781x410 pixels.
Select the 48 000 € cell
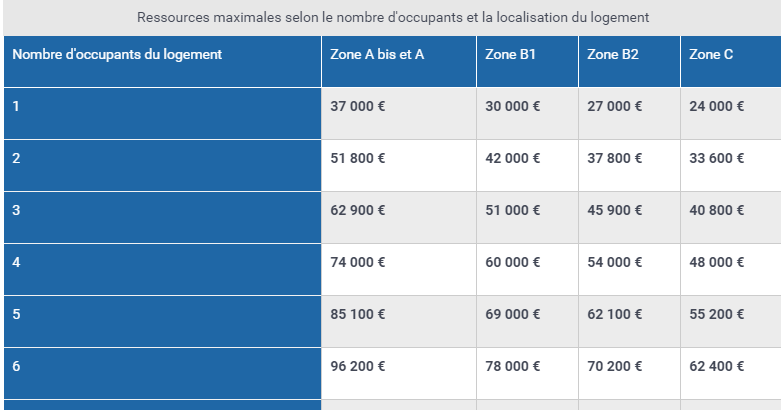point(717,262)
